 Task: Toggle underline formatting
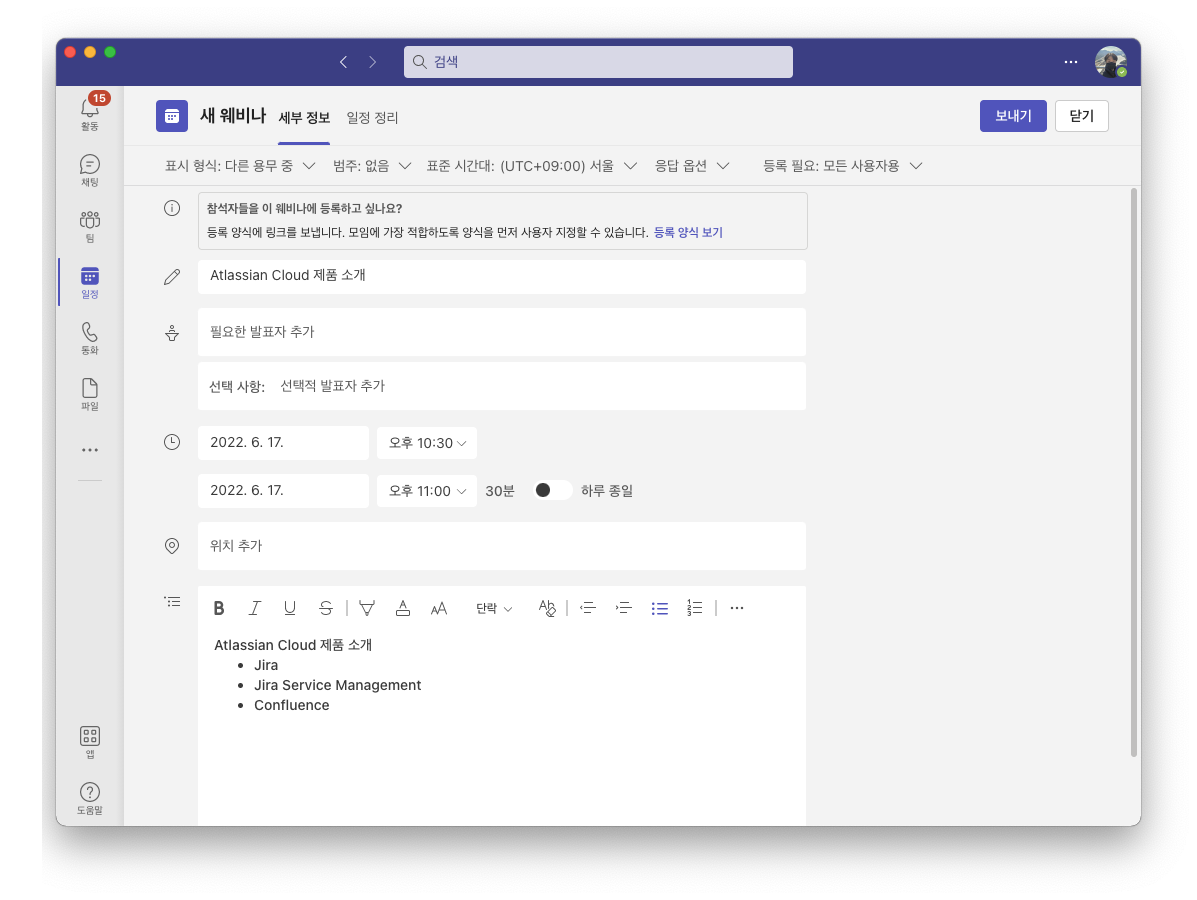coord(290,608)
